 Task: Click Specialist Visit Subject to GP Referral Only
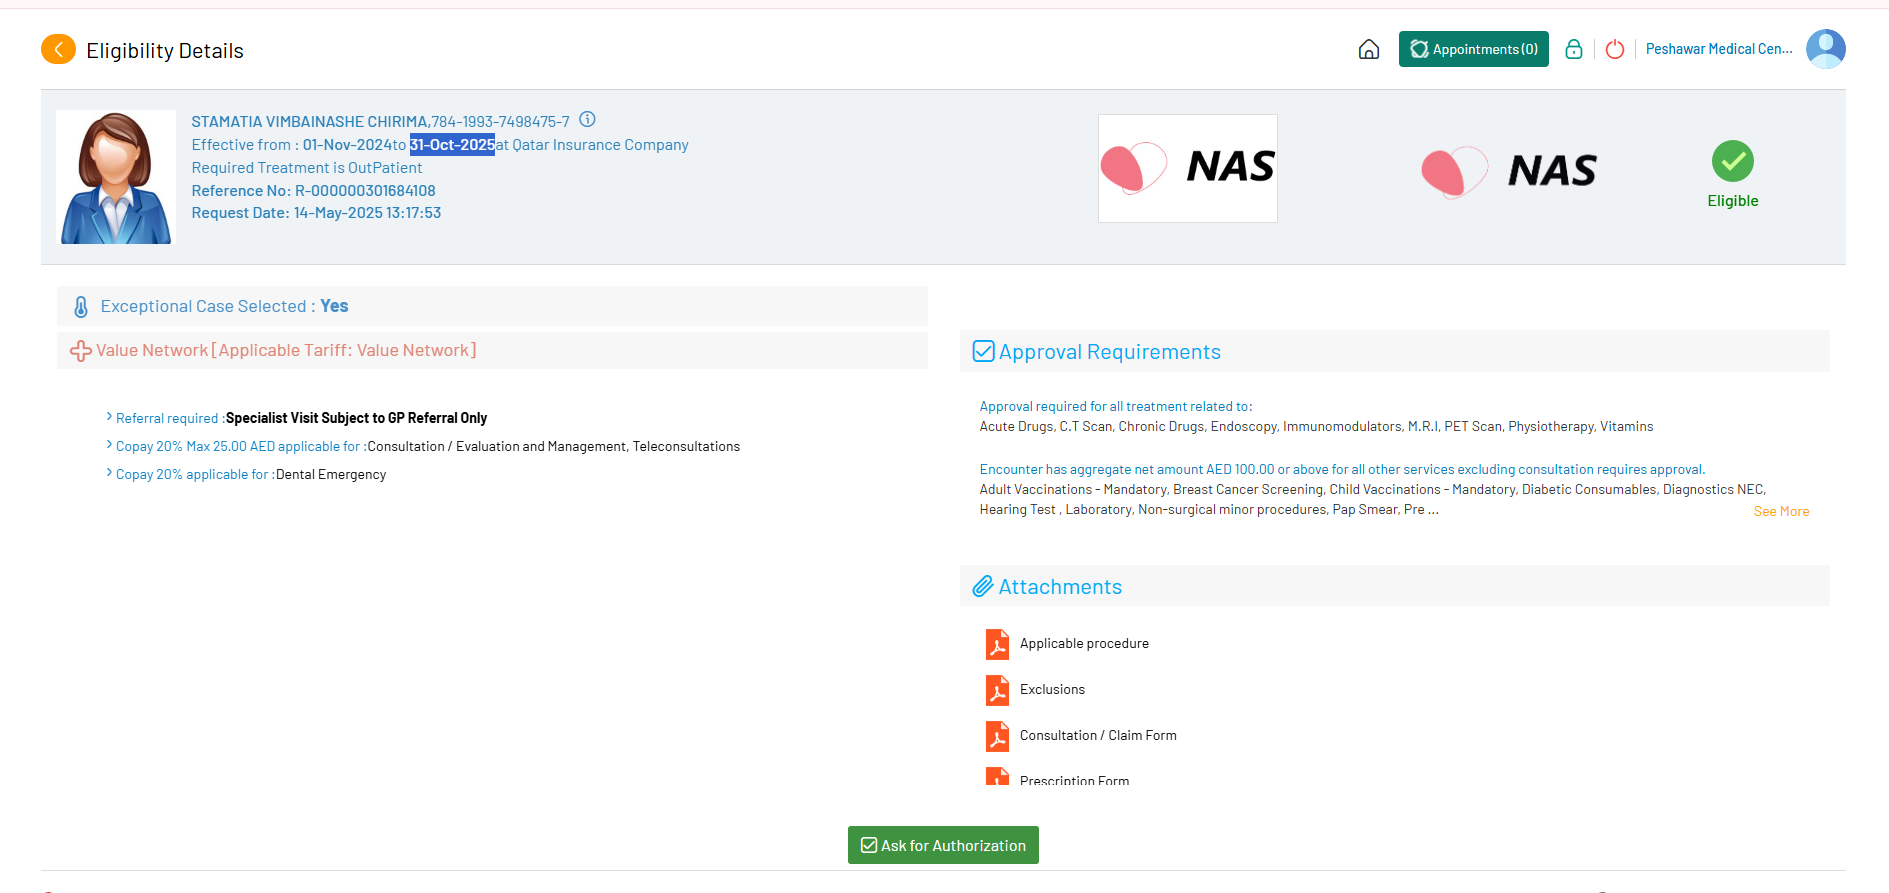pyautogui.click(x=356, y=418)
